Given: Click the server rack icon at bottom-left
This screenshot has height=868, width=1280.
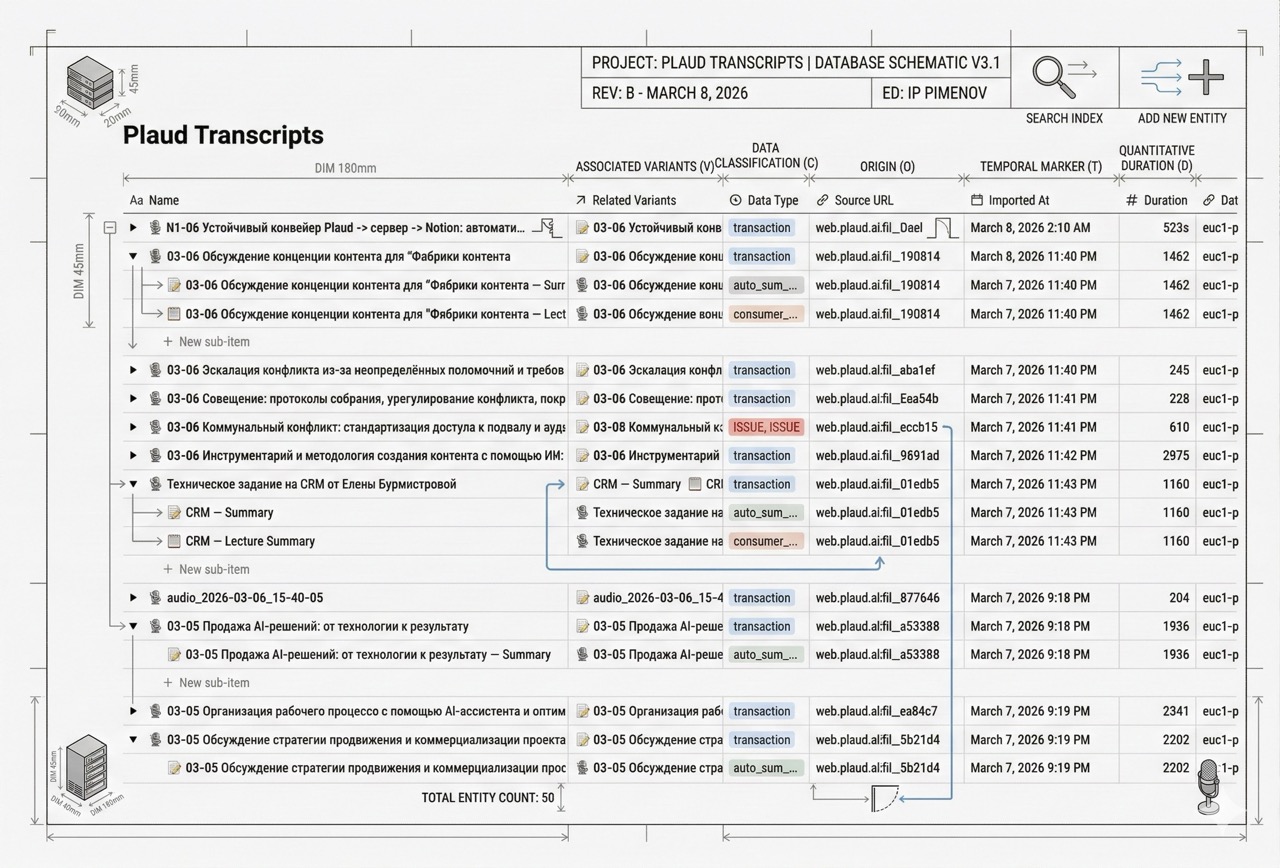Looking at the screenshot, I should [86, 764].
